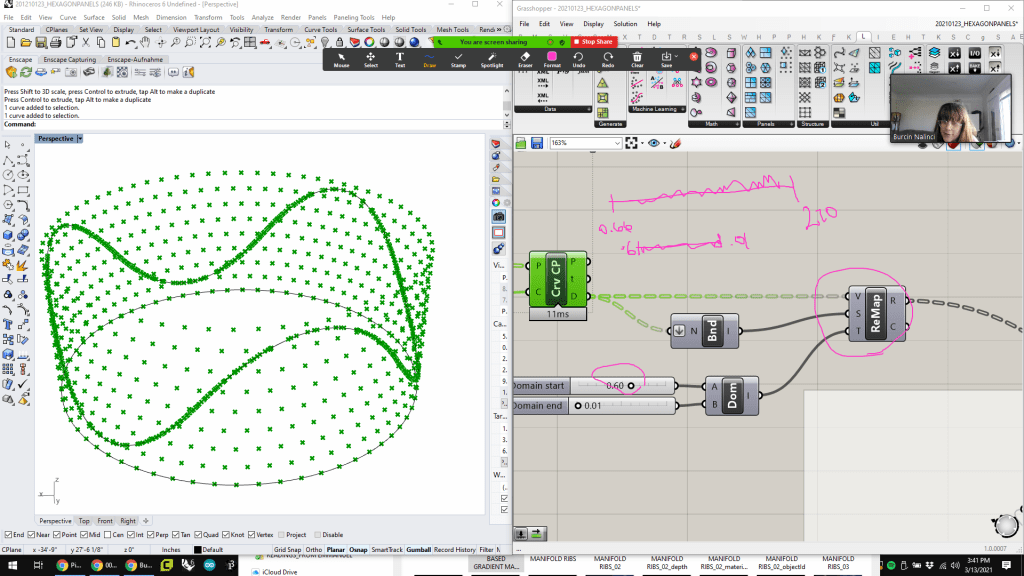Click the sketch brush icon in Grasshopper toolbar
This screenshot has width=1024, height=576.
click(x=676, y=143)
